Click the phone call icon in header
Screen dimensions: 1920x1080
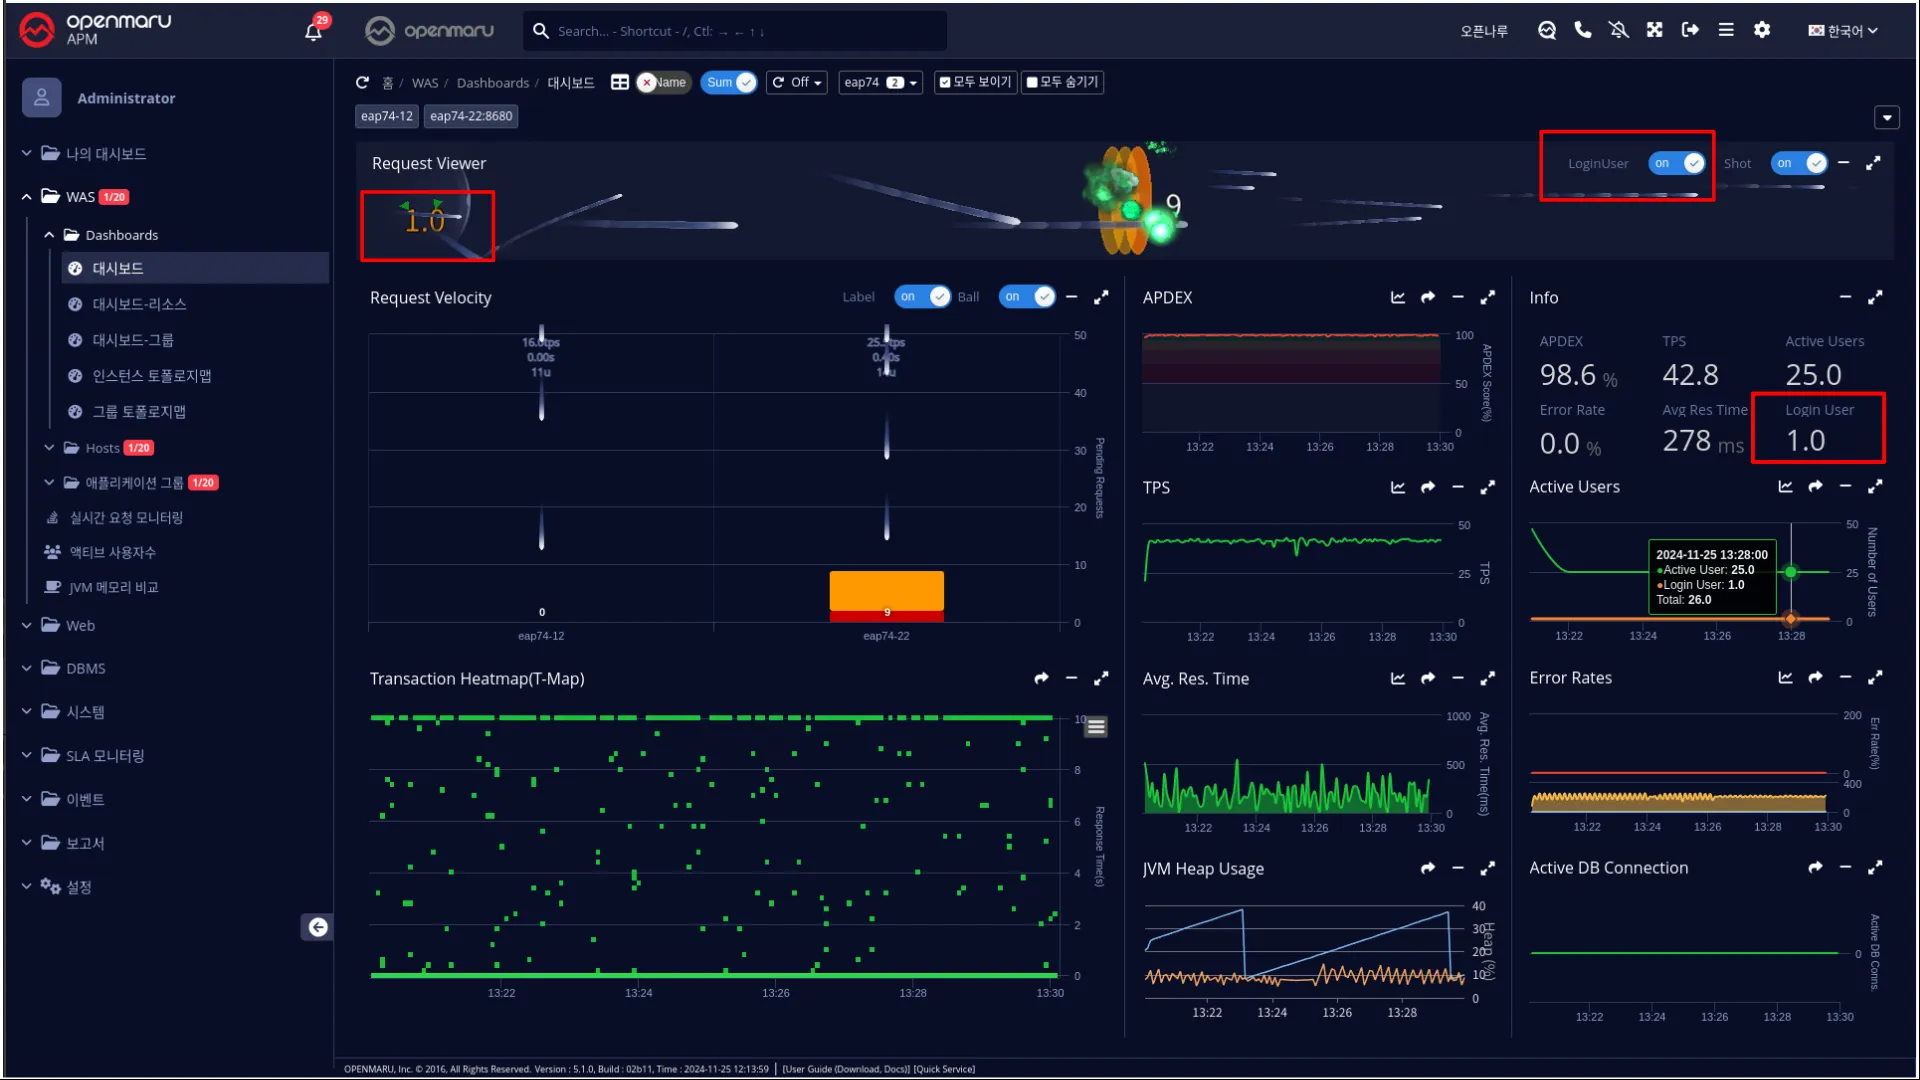coord(1582,30)
